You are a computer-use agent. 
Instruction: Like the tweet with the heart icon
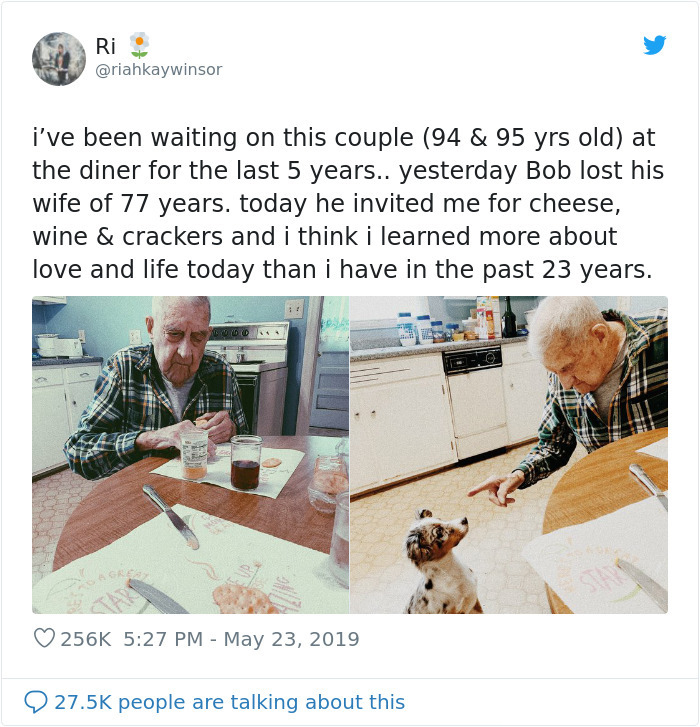pos(44,638)
